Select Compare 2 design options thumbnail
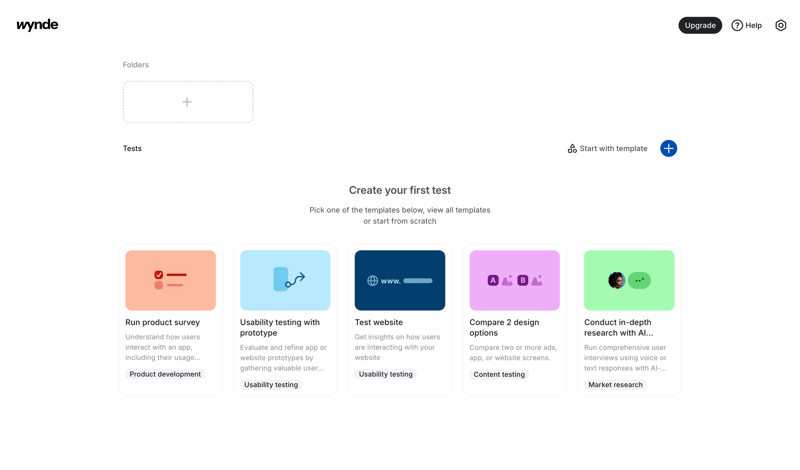 [514, 280]
